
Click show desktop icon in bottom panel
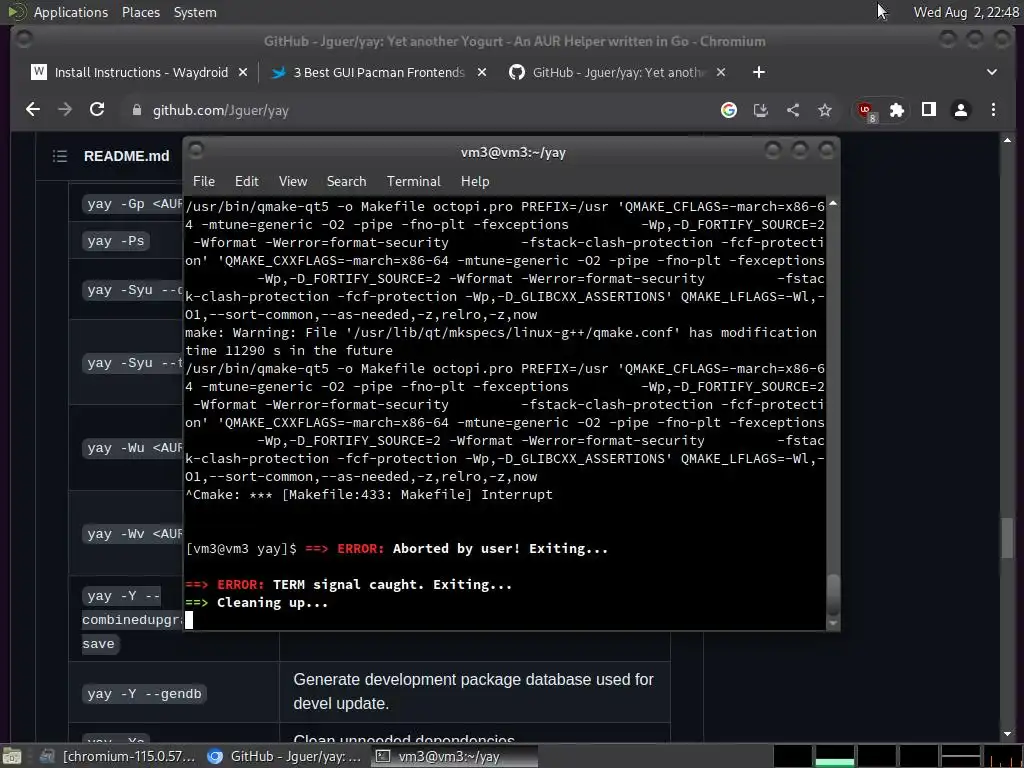coord(12,756)
